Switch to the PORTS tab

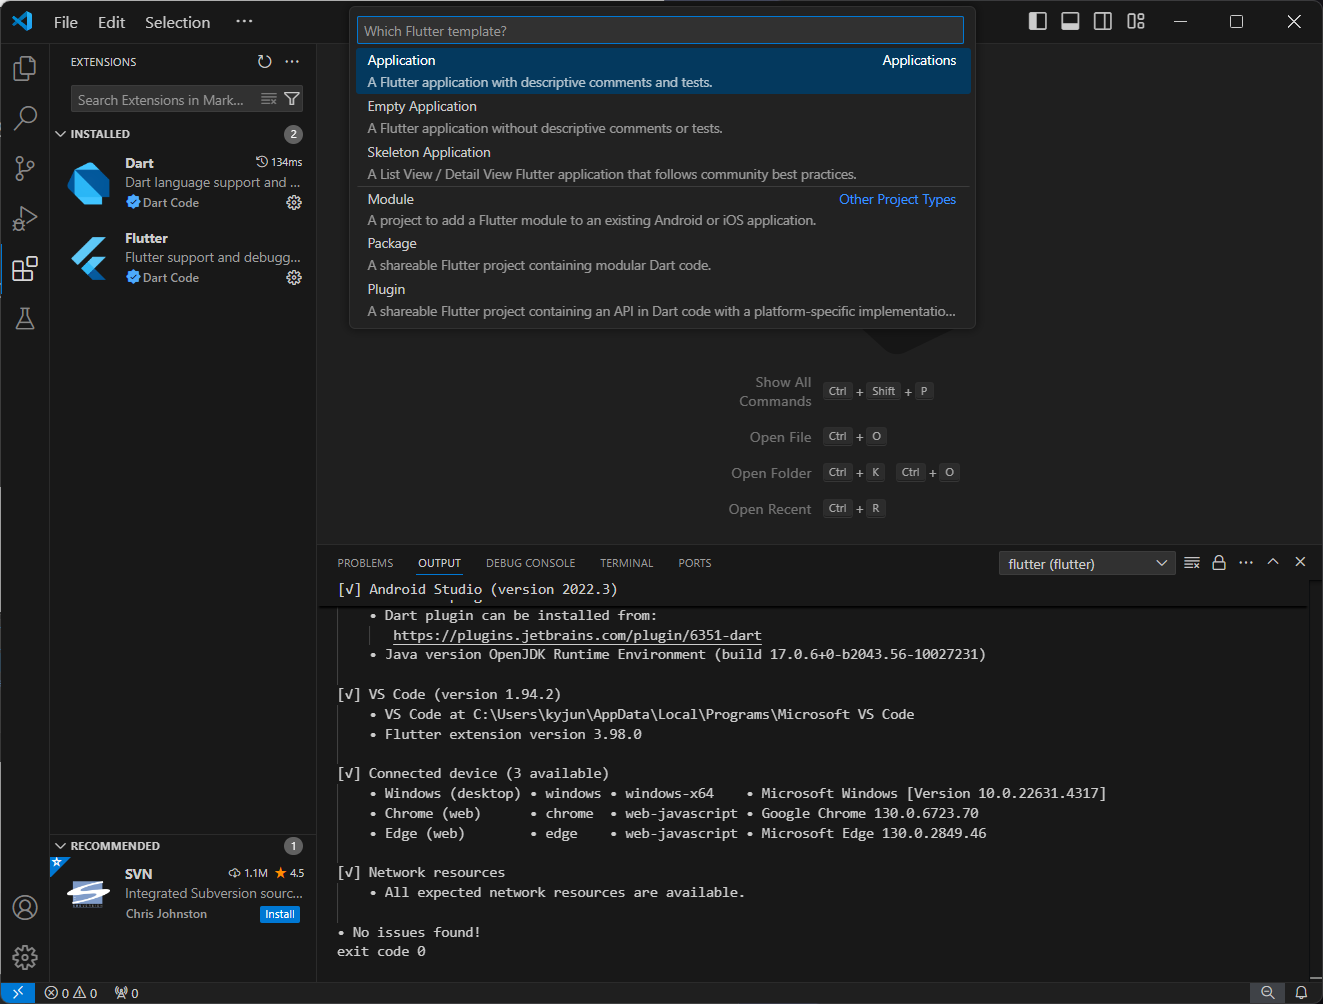point(695,563)
